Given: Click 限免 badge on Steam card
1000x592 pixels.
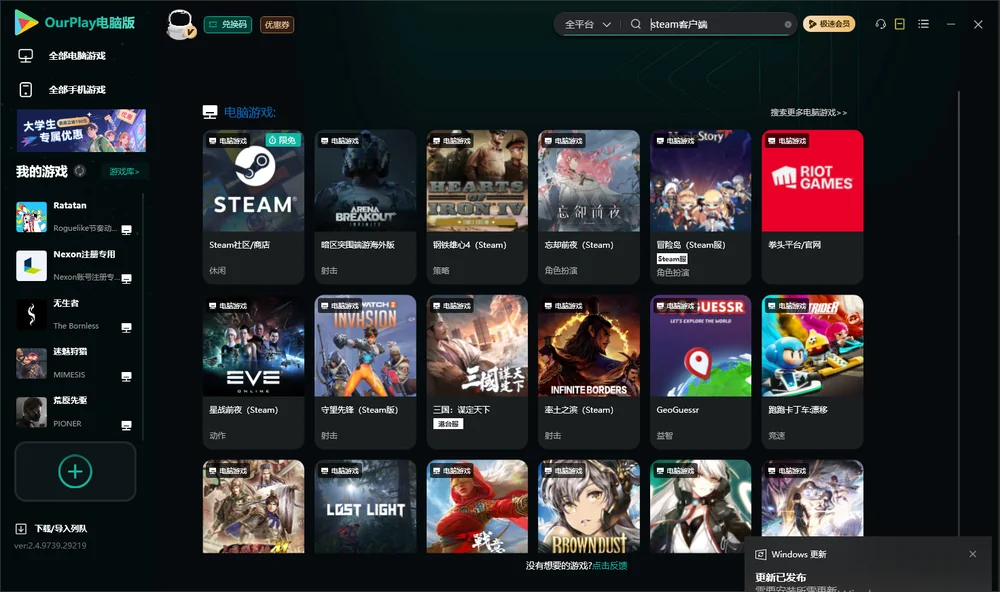Looking at the screenshot, I should tap(283, 140).
